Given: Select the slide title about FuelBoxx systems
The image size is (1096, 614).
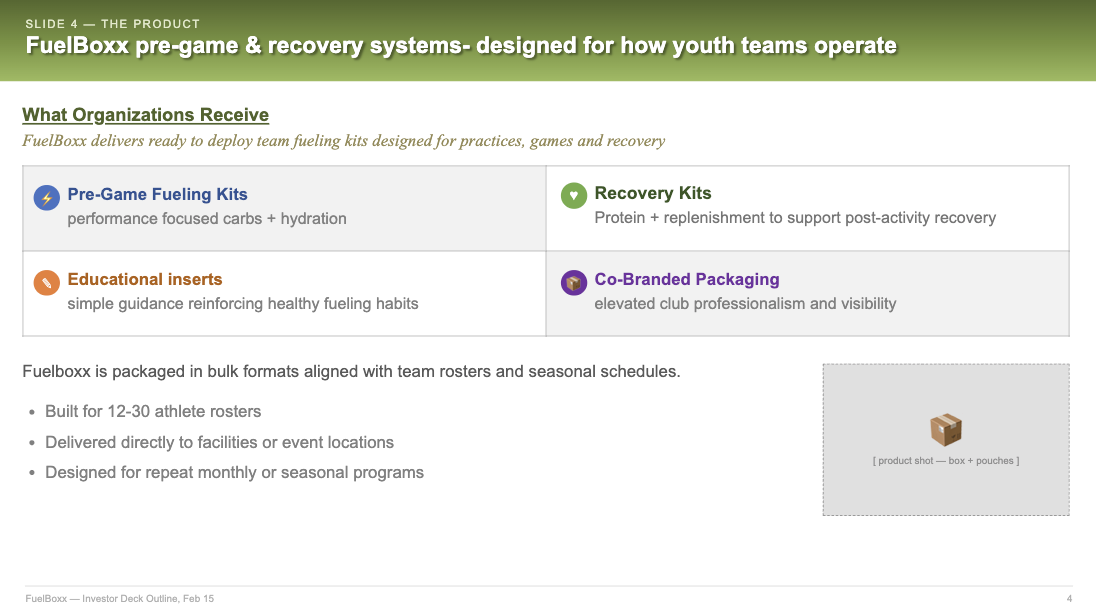Looking at the screenshot, I should [461, 45].
